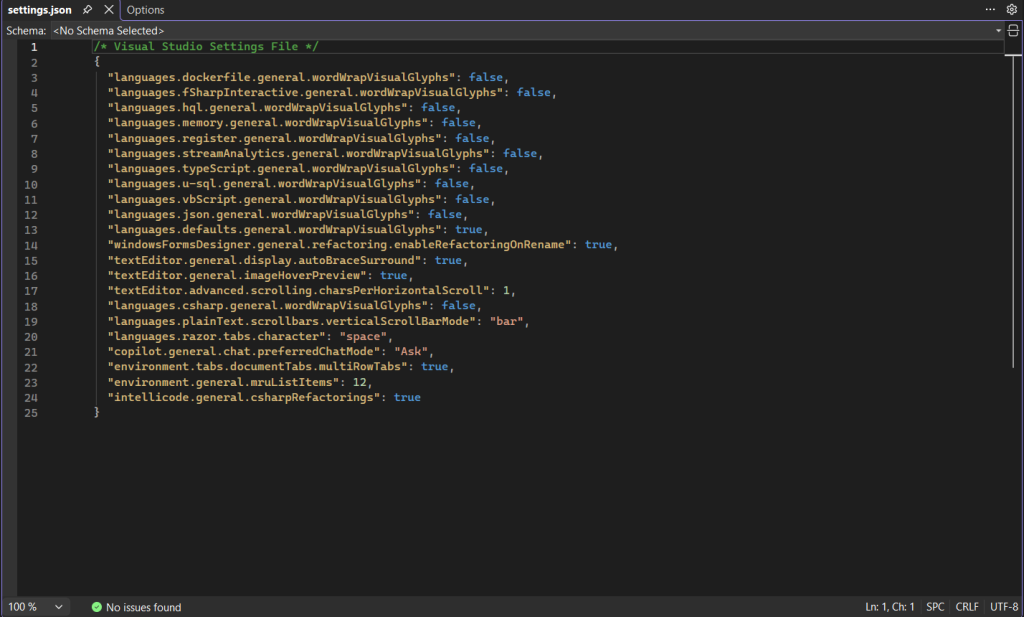Click the charsPerHorizontalScroll value 1
Screen dimensions: 1024x617
[x=506, y=290]
